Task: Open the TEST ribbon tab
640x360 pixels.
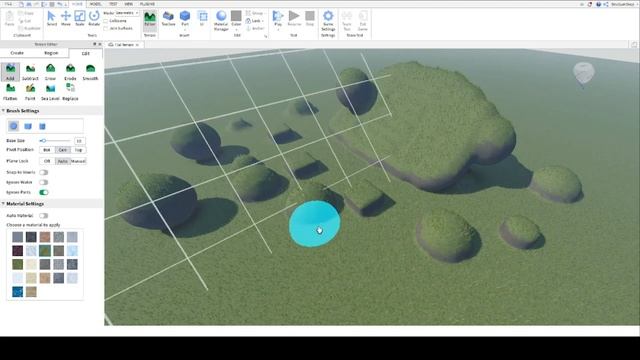Action: click(x=113, y=4)
